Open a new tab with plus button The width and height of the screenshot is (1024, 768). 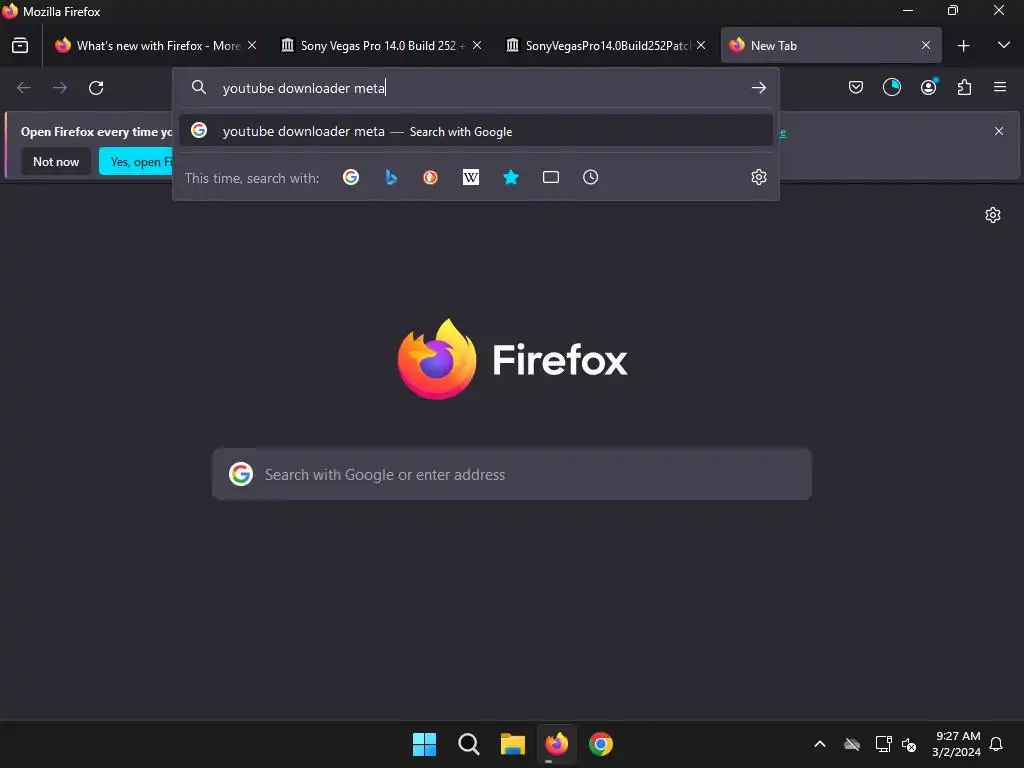963,46
